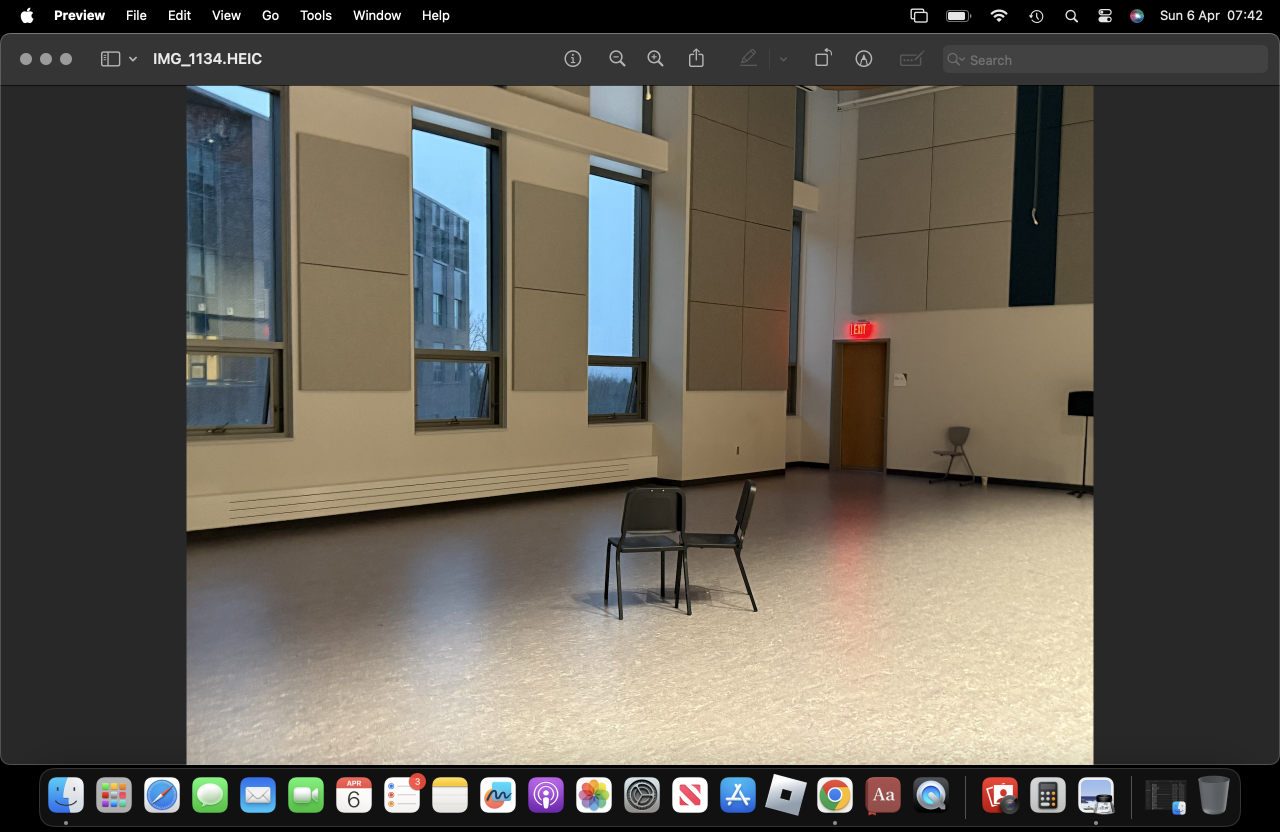1280x832 pixels.
Task: Open the File menu
Action: click(x=136, y=15)
